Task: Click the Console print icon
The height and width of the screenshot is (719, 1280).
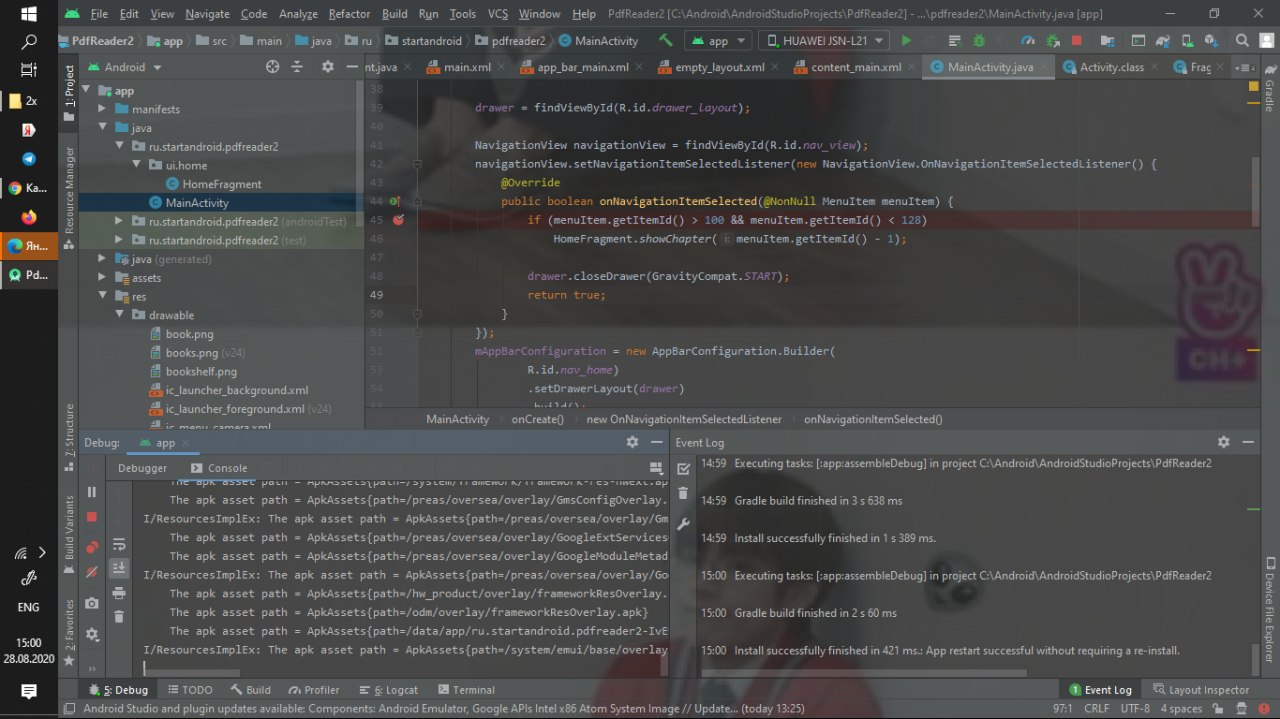Action: tap(119, 593)
